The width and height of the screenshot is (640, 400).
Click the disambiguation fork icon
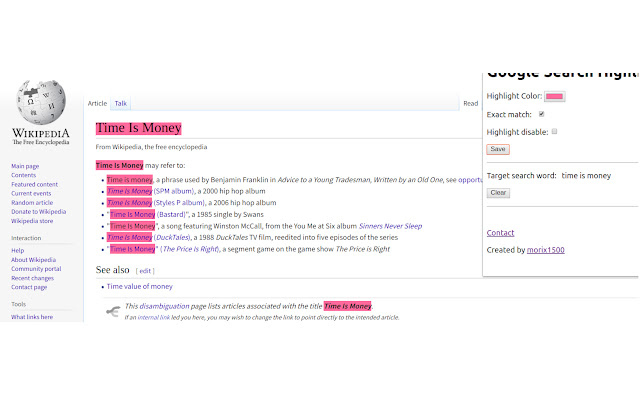tap(113, 311)
